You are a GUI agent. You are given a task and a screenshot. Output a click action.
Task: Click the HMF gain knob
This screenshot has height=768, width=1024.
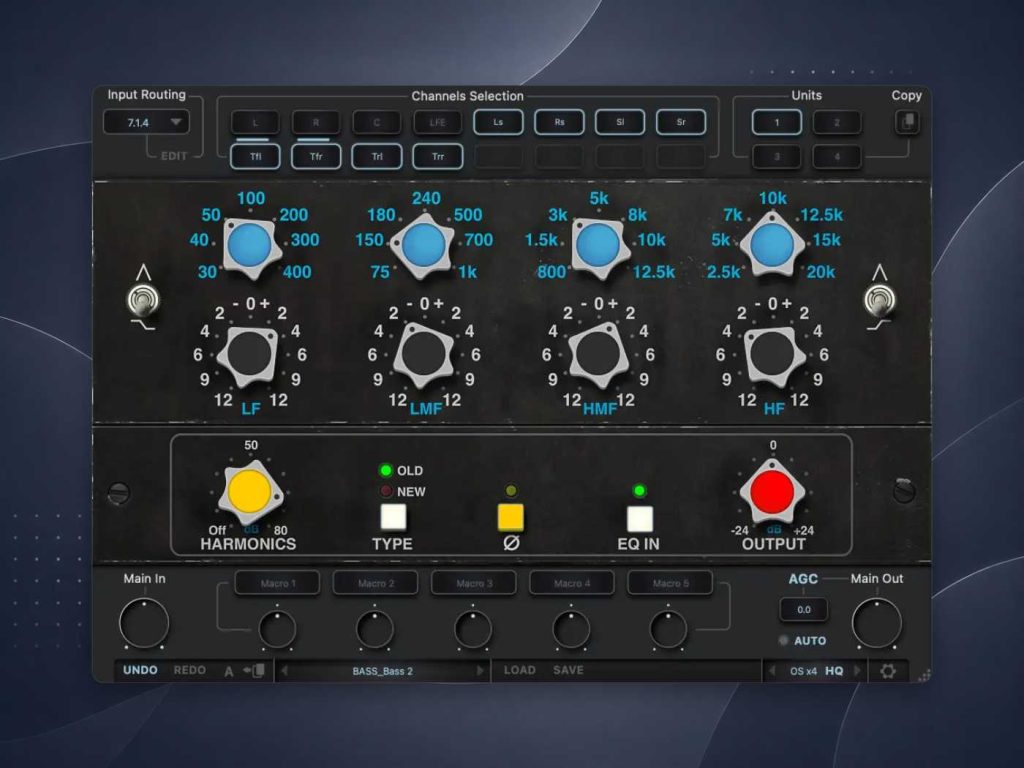[598, 353]
